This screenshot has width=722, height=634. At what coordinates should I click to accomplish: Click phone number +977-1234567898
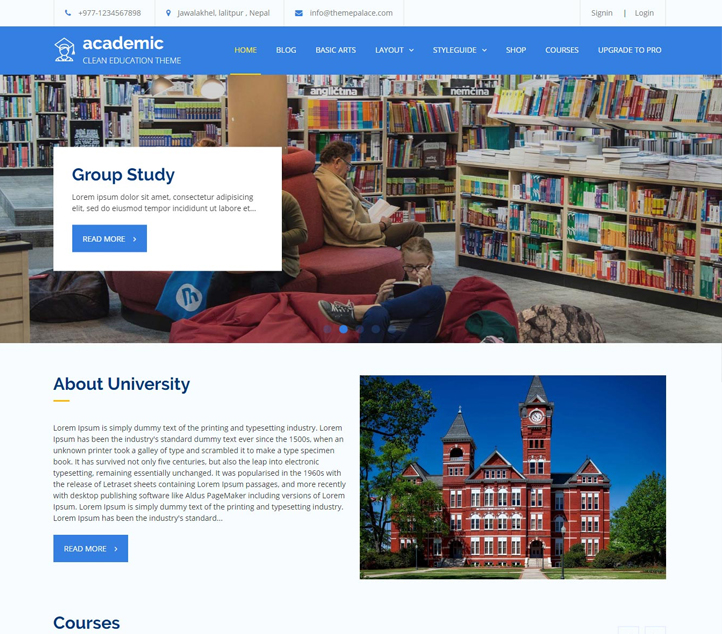pos(110,13)
